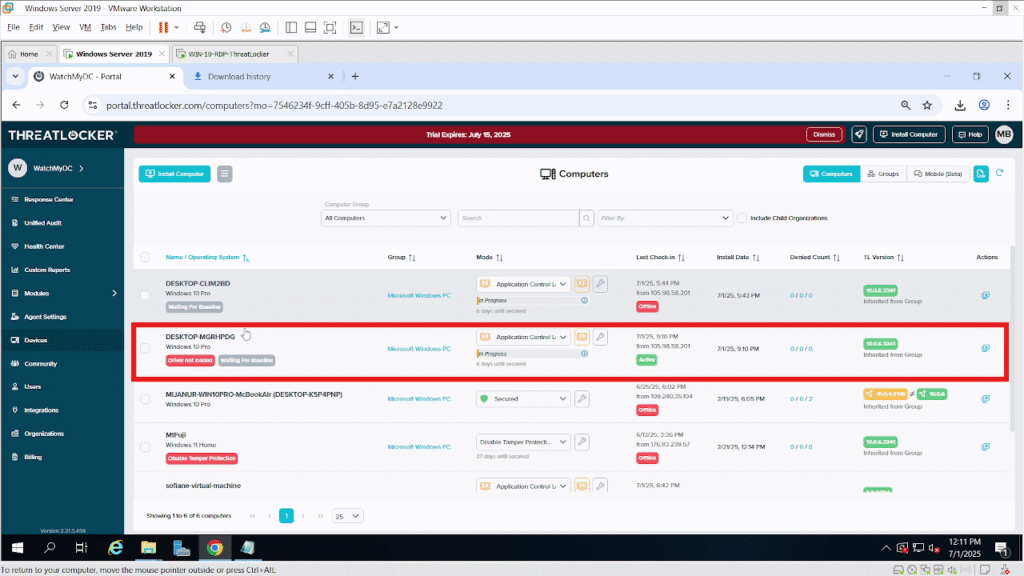This screenshot has width=1024, height=576.
Task: Open Secured mode dropdown for MIJANUR-WIN10PRO
Action: (x=523, y=398)
